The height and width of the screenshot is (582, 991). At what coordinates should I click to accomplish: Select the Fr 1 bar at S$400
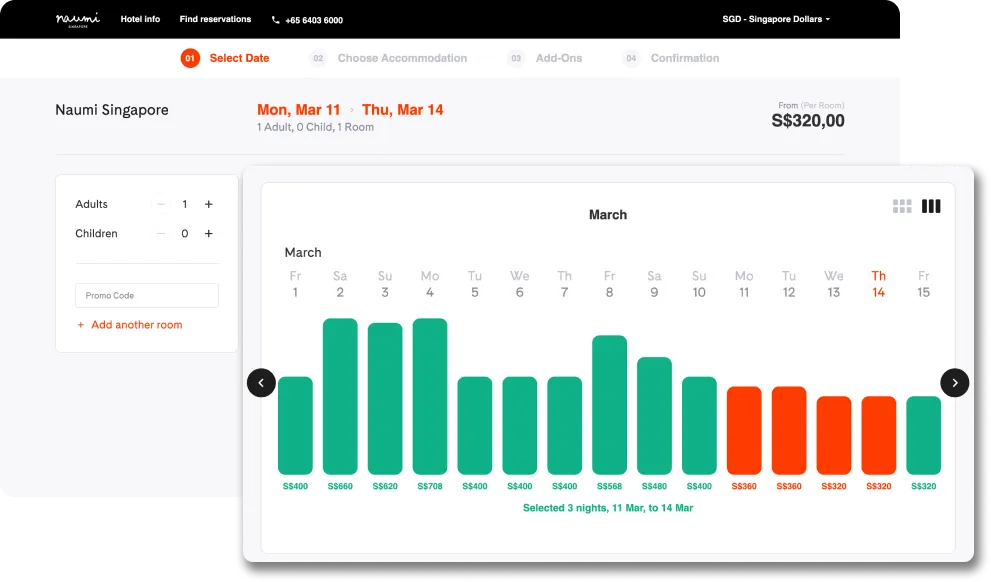295,425
